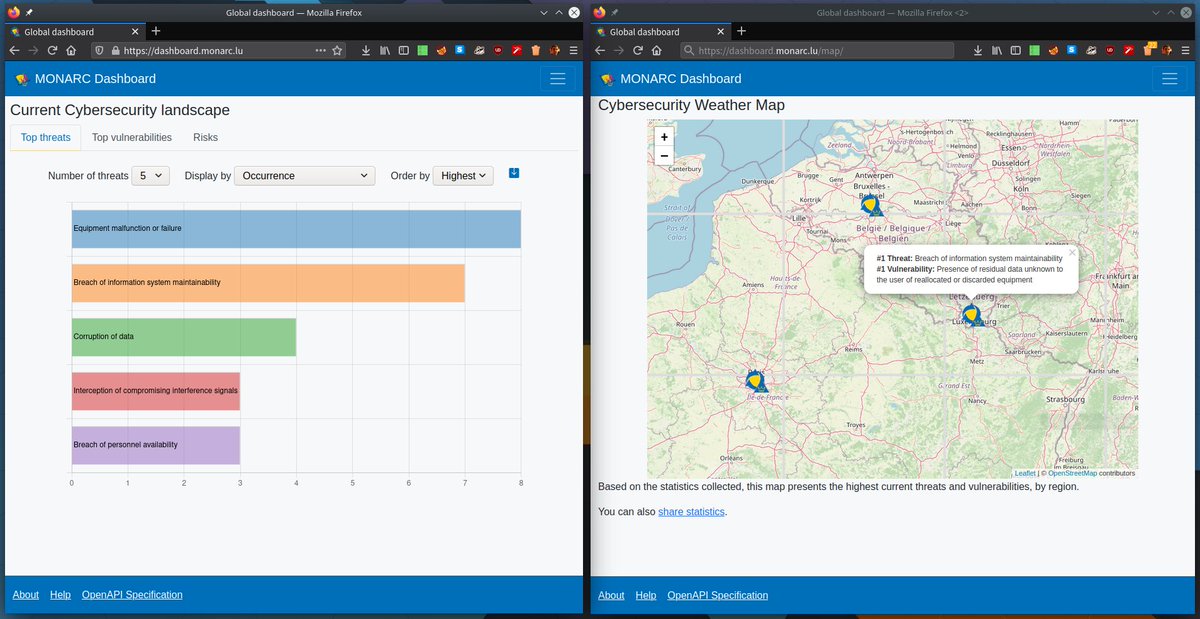Switch to the Top vulnerabilities tab

[132, 138]
